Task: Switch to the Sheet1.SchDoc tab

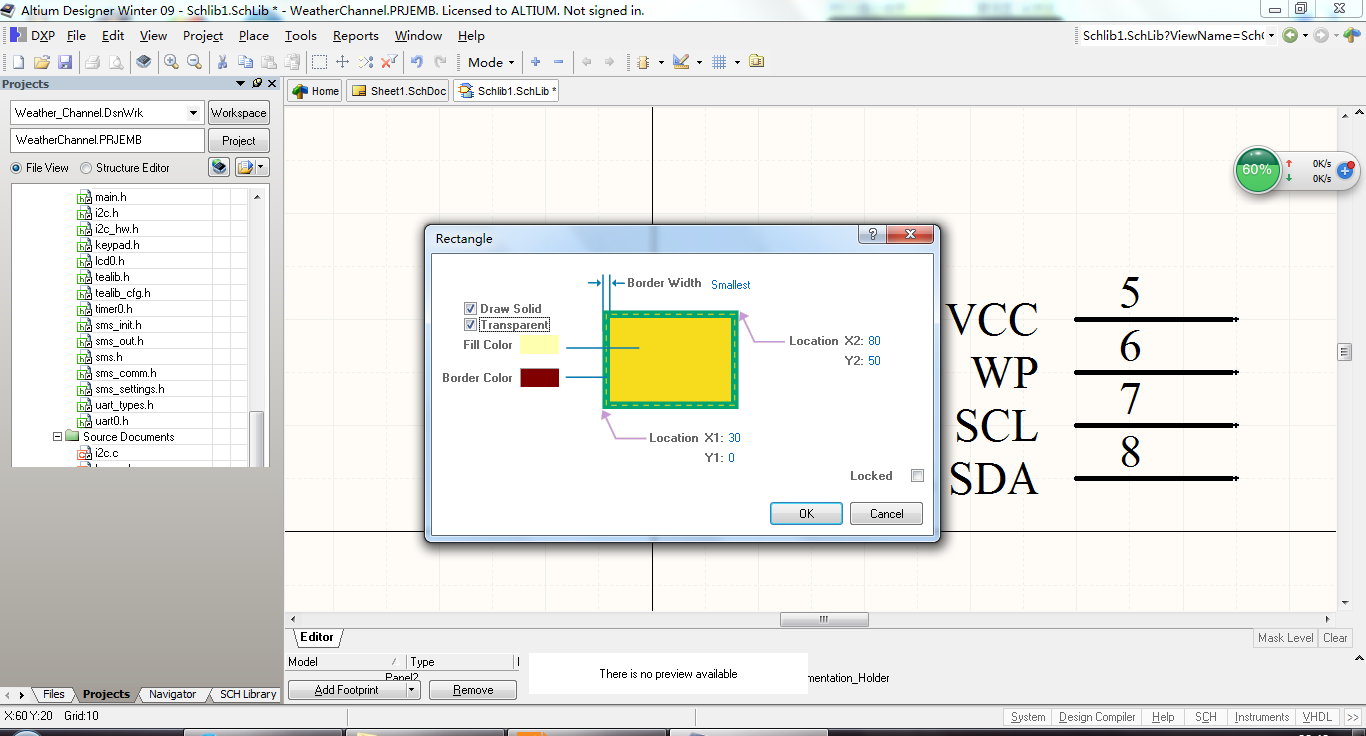Action: click(398, 91)
